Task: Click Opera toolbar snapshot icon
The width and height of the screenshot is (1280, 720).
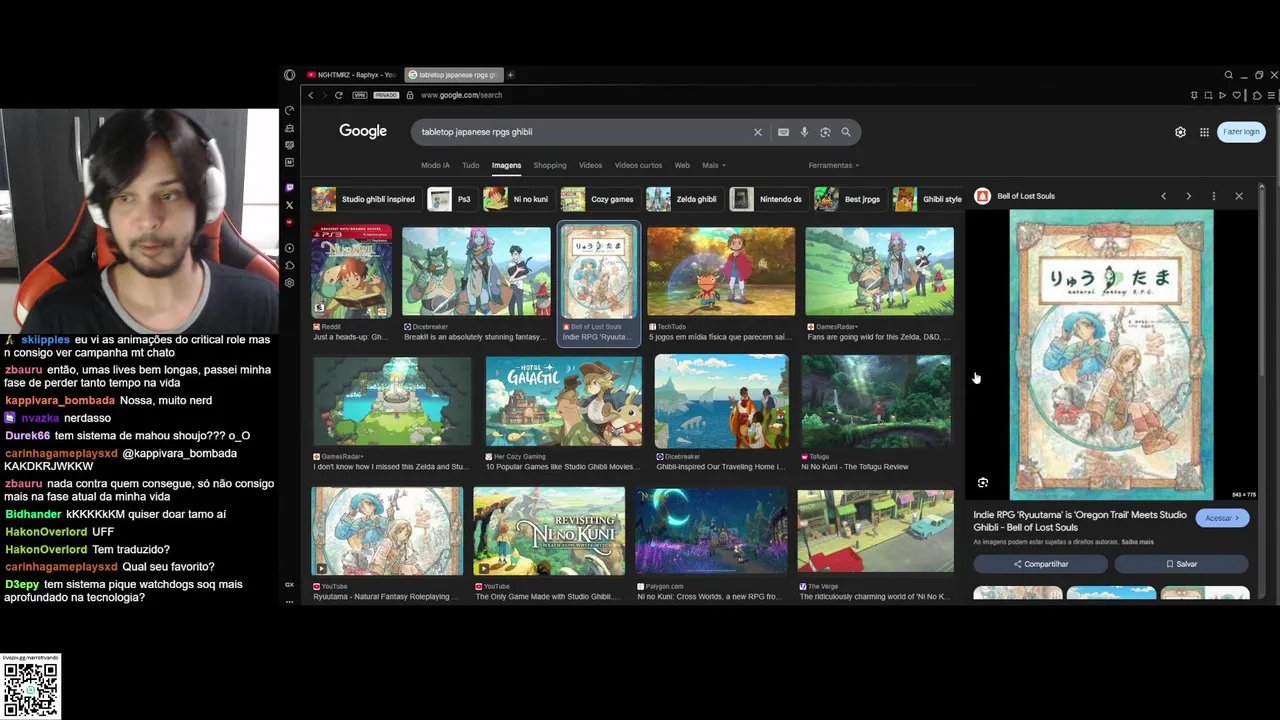Action: (x=1207, y=95)
